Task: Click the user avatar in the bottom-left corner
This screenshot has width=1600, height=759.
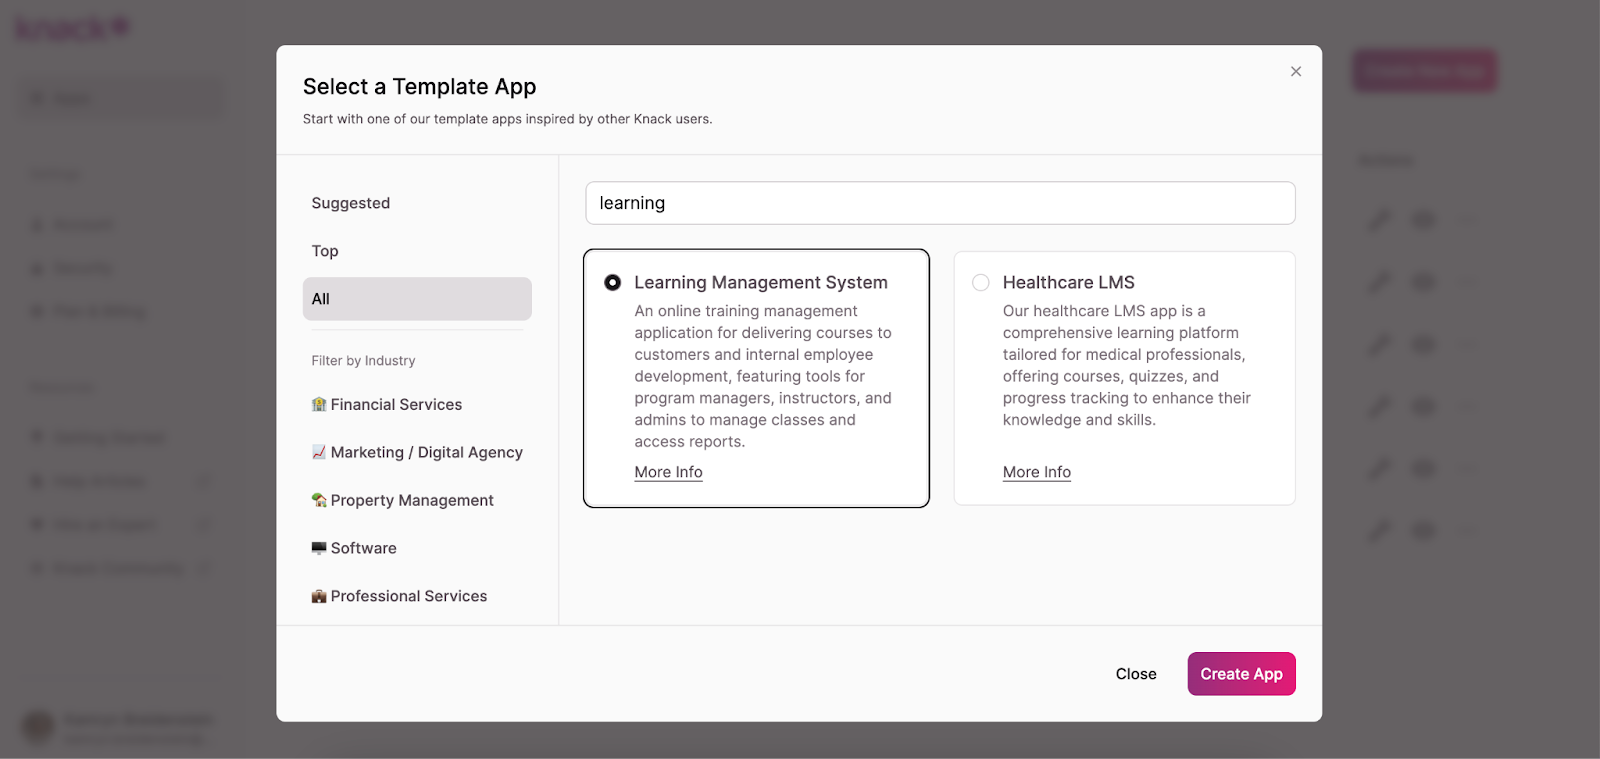Action: [x=38, y=727]
